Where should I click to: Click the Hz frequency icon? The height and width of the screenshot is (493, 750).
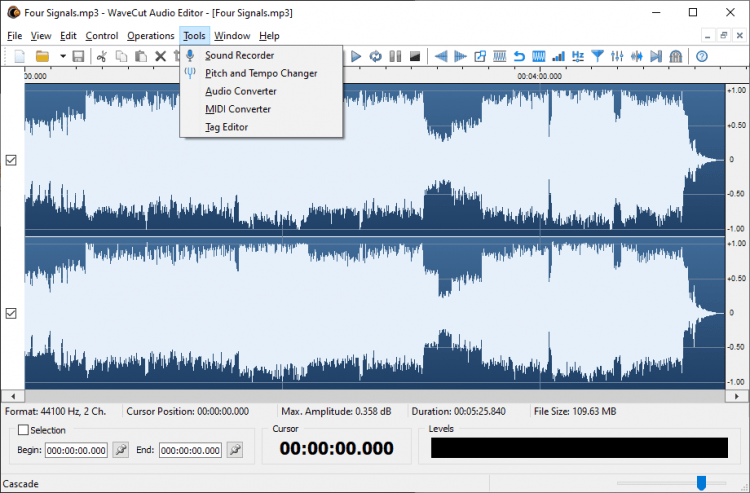(578, 56)
